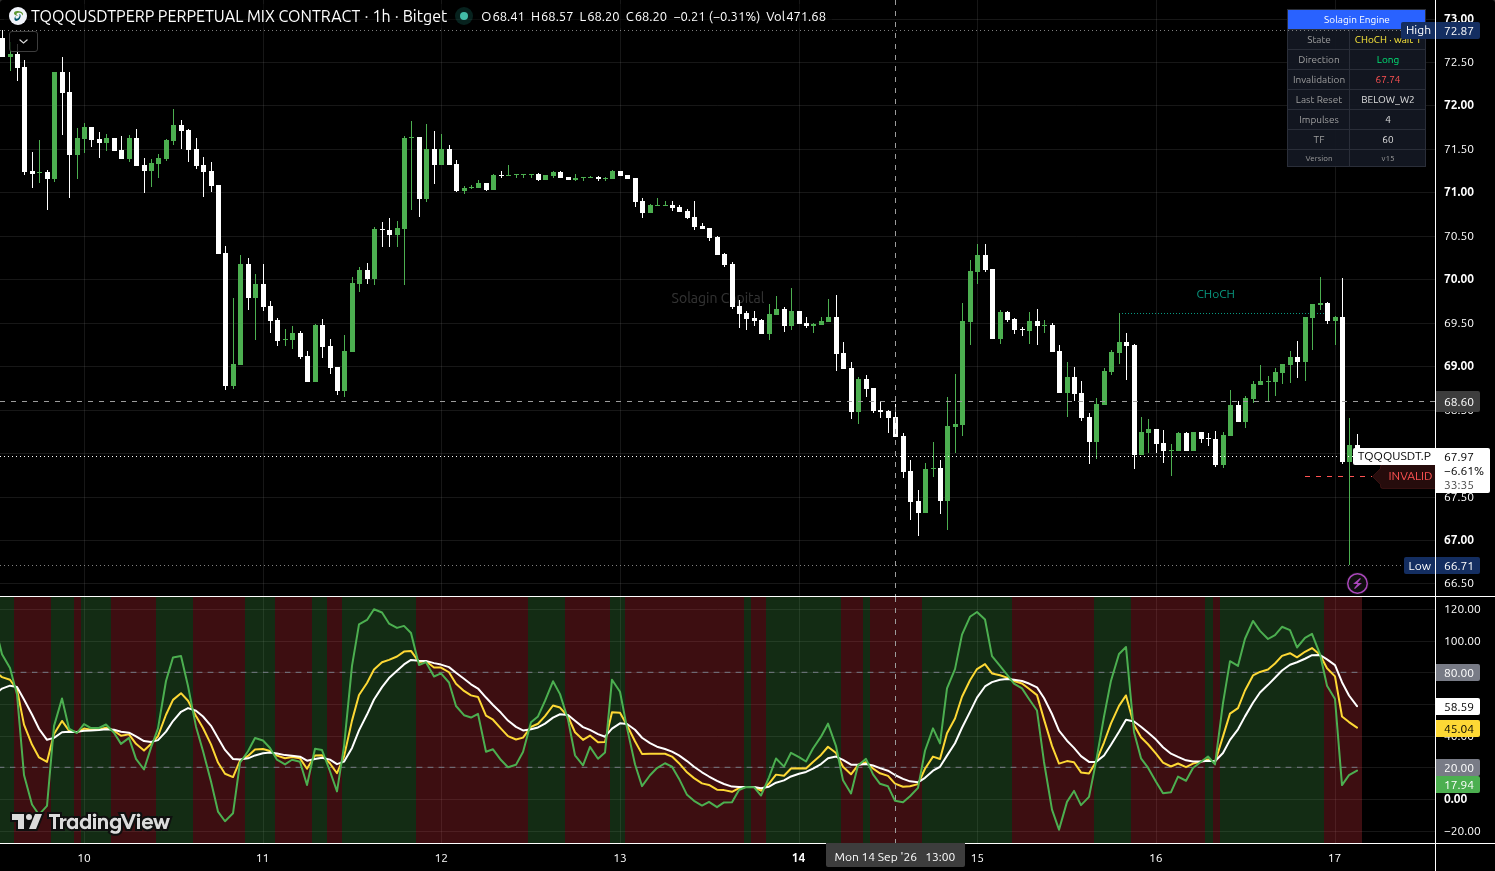The height and width of the screenshot is (871, 1495).
Task: Click the green 17.94 indicator value label
Action: [1458, 785]
